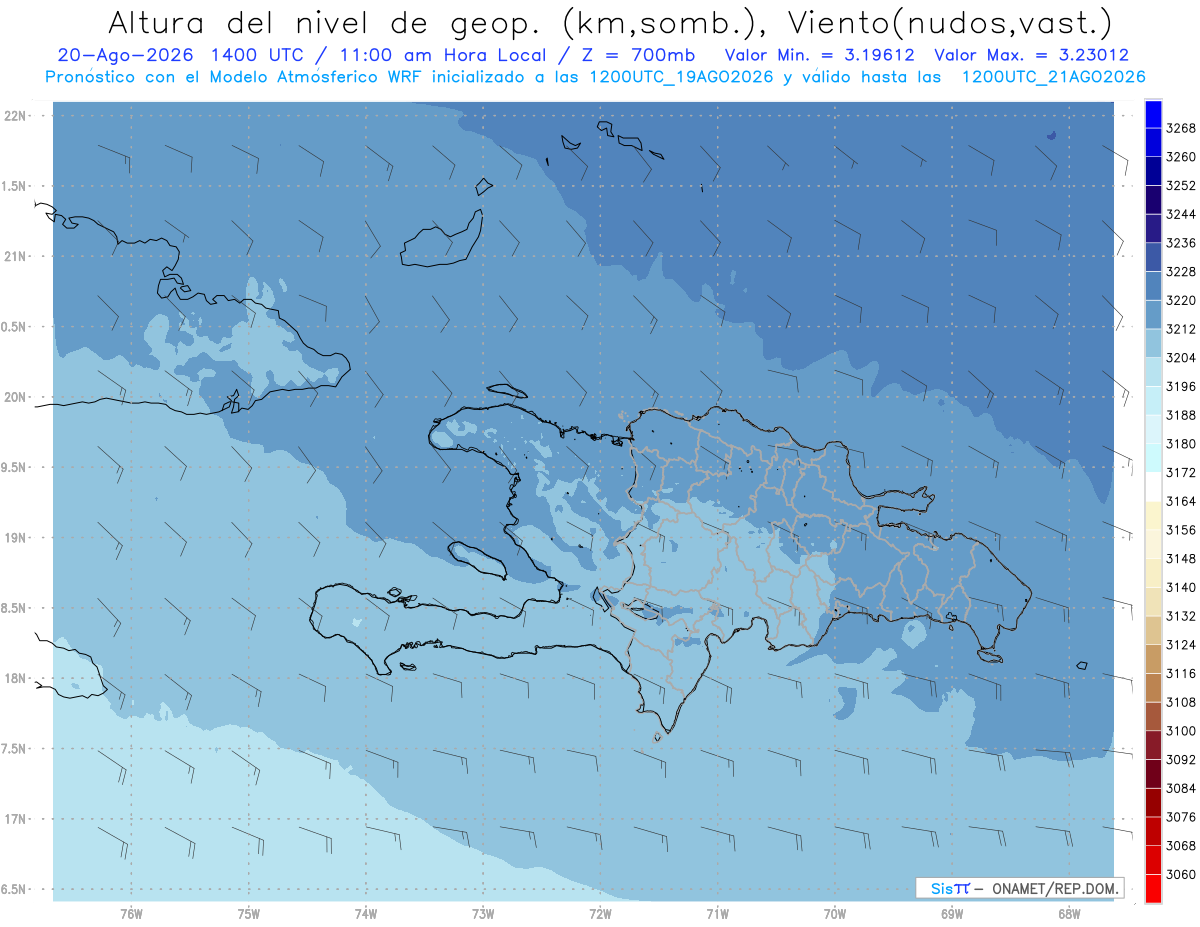Click the latitude axis label 20N

tap(17, 397)
